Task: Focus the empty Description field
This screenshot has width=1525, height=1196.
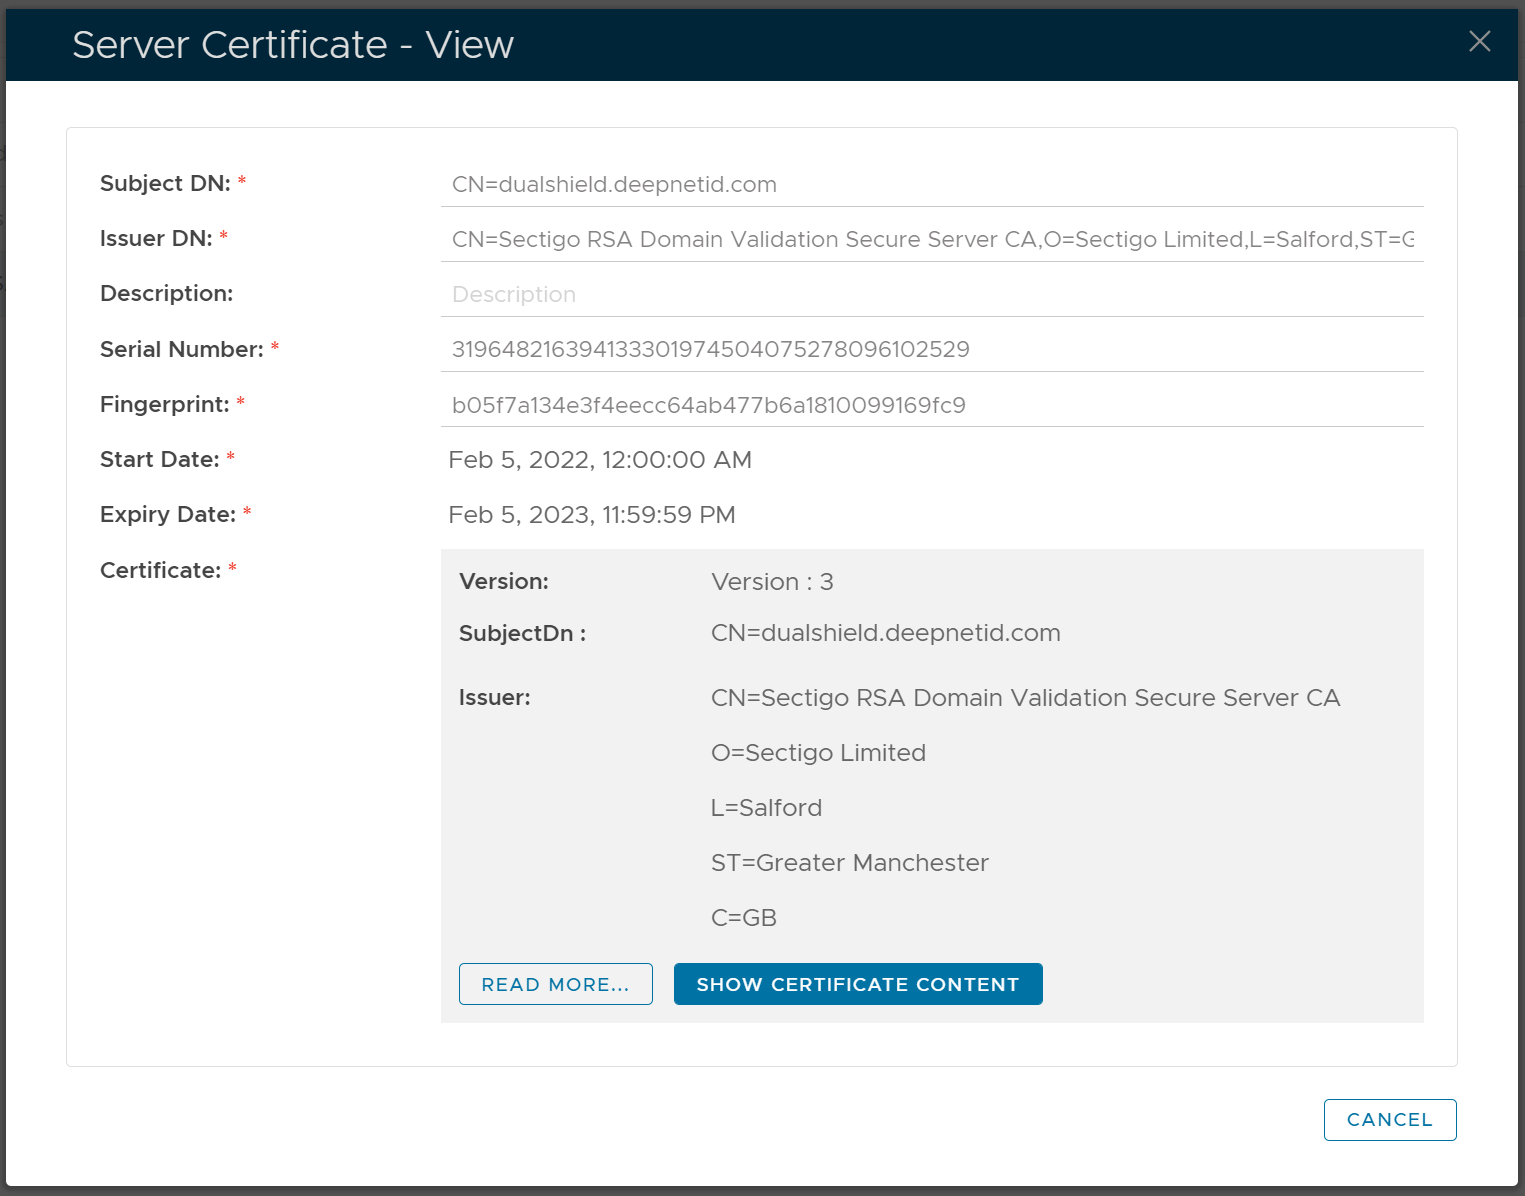Action: pos(930,295)
